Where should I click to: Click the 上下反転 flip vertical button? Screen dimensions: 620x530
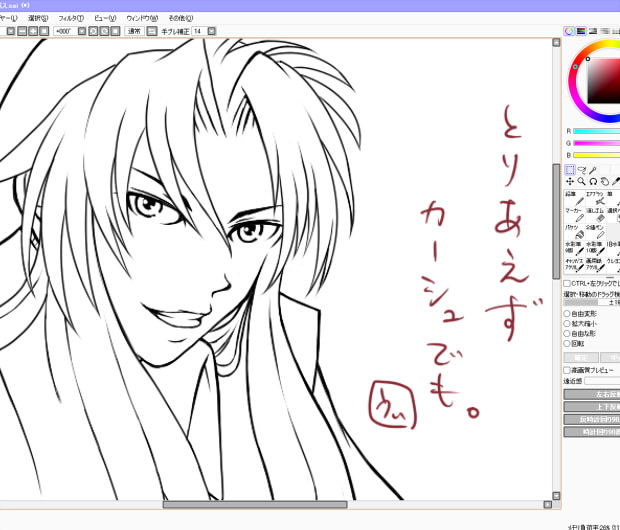click(x=592, y=407)
